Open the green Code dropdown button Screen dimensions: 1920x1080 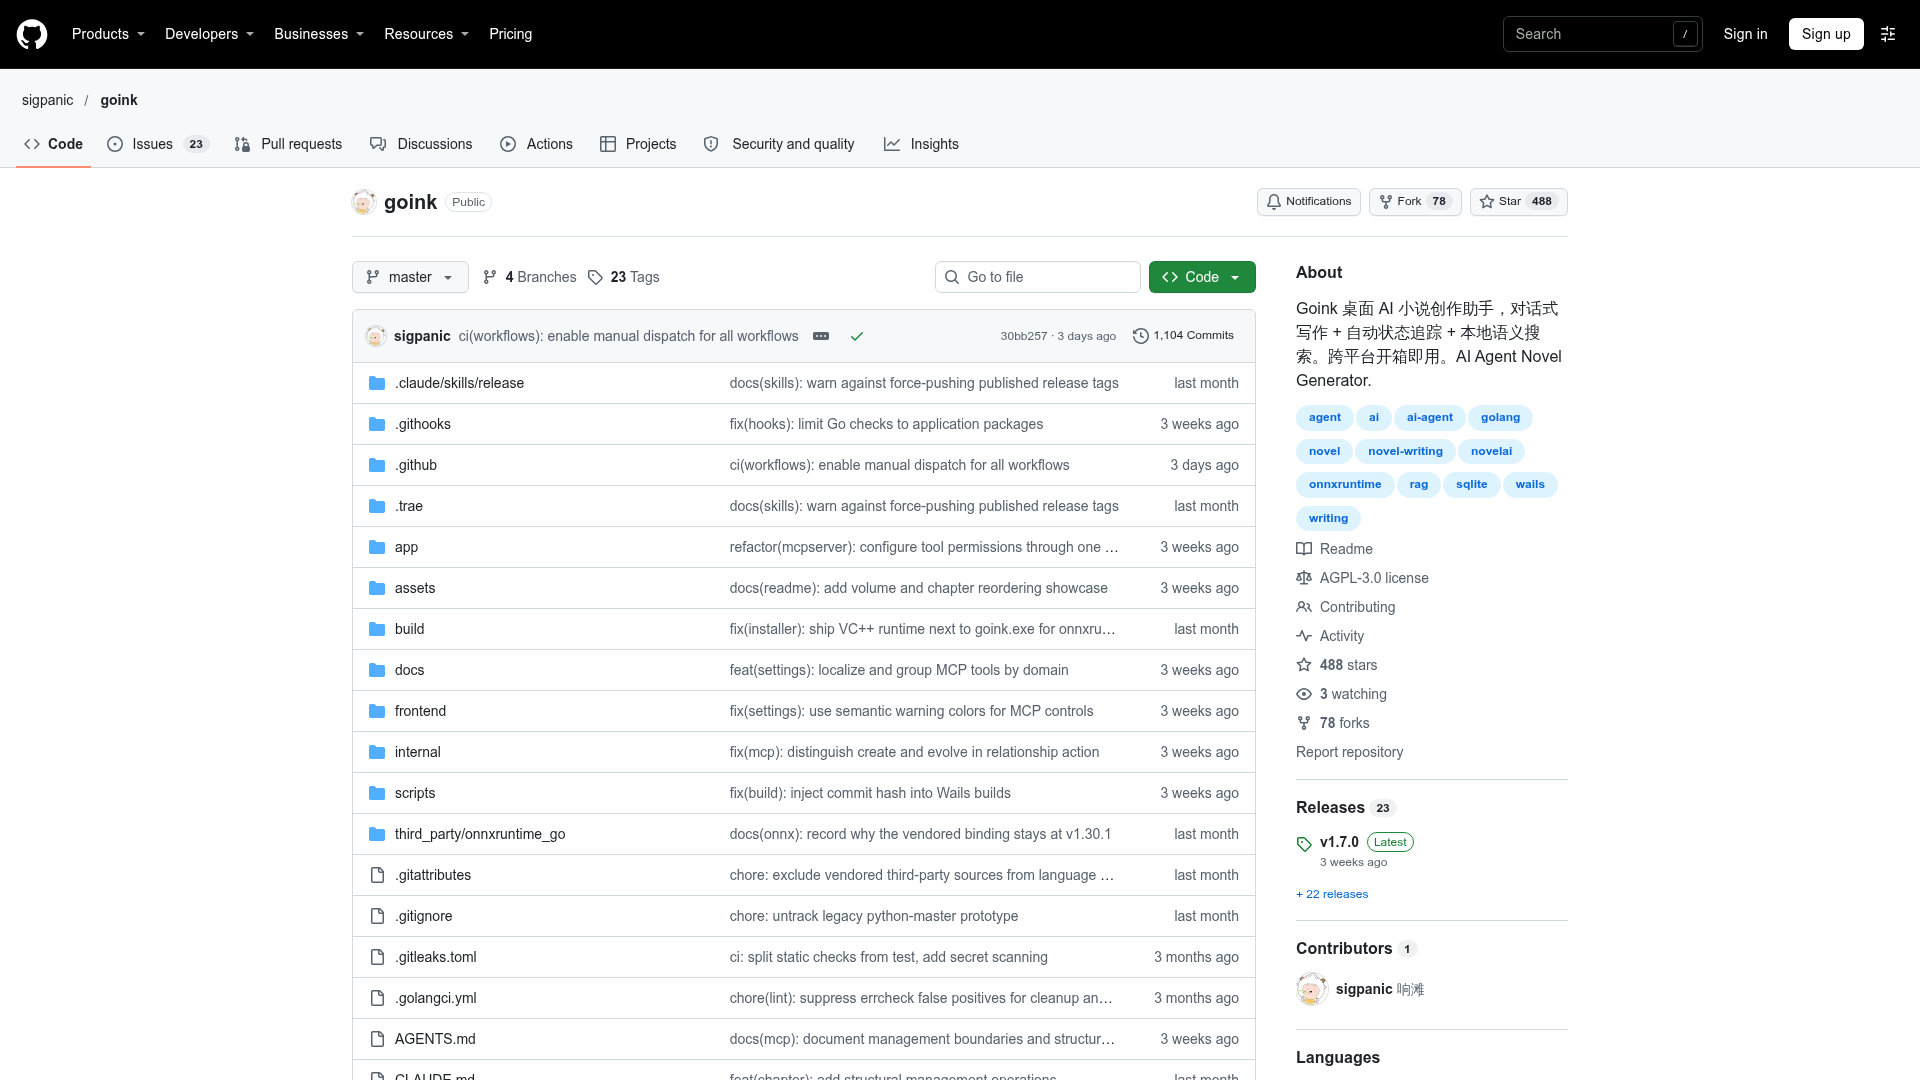(1202, 277)
